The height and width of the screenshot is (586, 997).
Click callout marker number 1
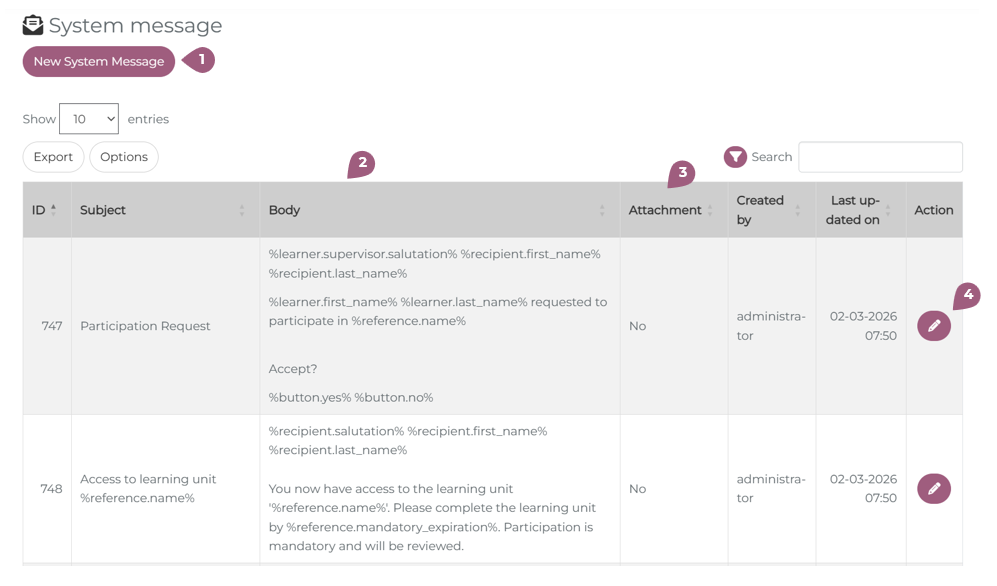[x=201, y=60]
